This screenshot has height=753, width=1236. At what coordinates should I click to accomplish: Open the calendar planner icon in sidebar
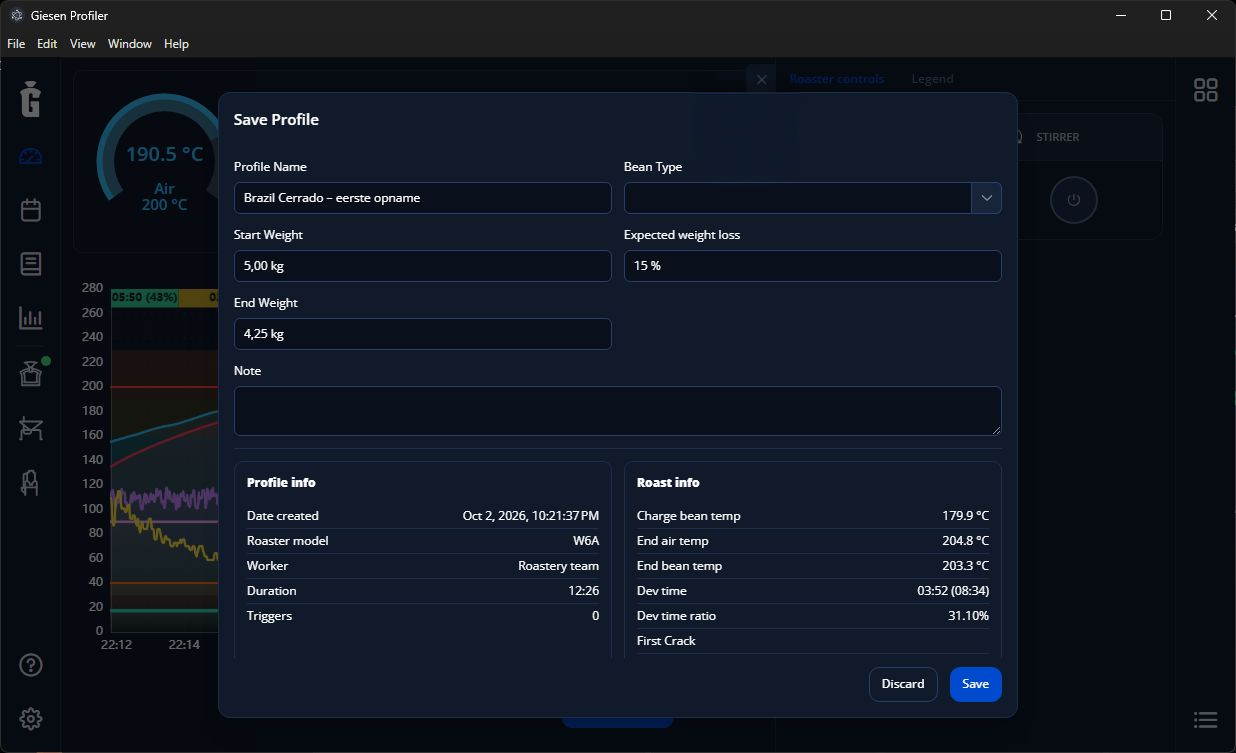point(31,210)
